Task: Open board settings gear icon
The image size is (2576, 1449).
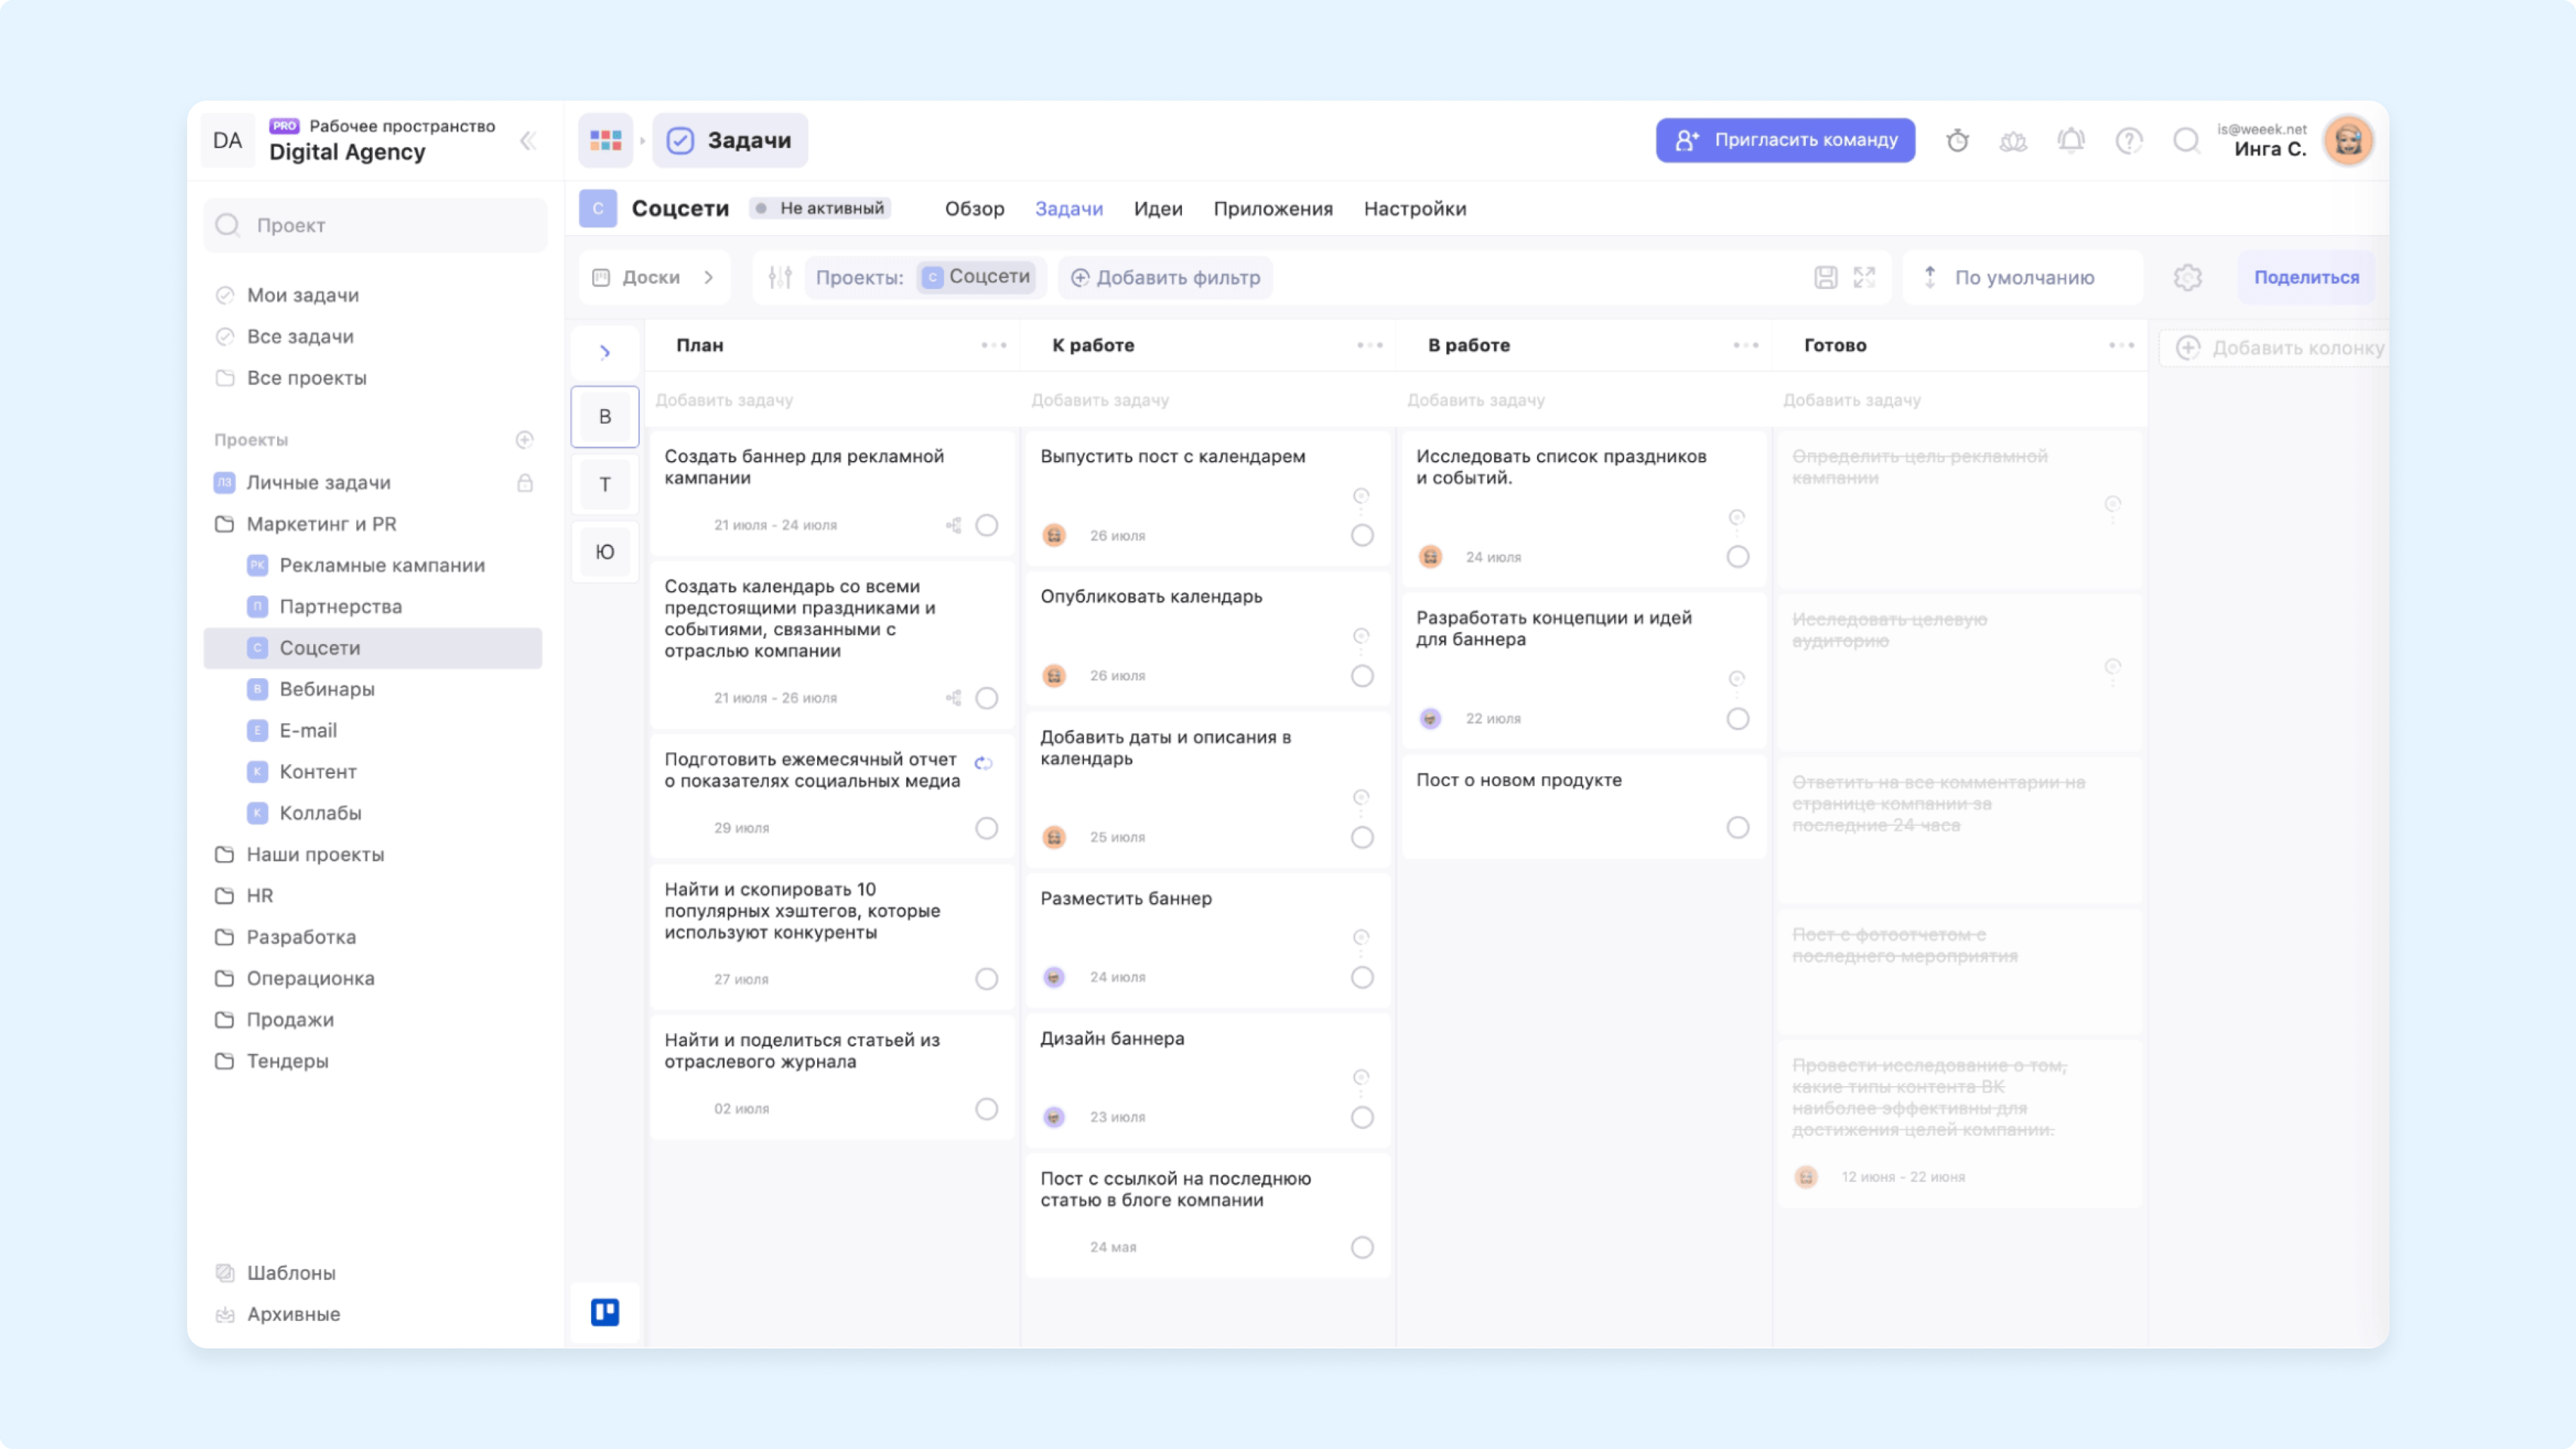Action: click(2187, 277)
